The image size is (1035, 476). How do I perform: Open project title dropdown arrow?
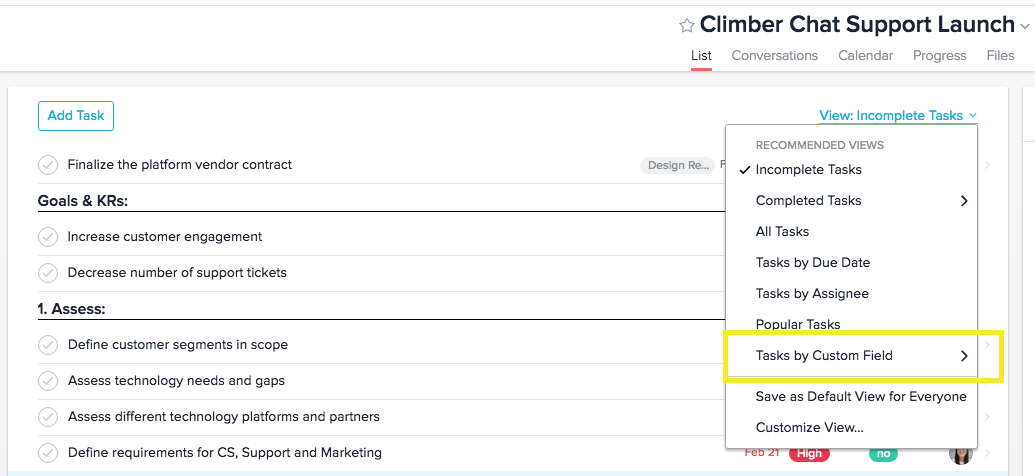pos(1025,27)
